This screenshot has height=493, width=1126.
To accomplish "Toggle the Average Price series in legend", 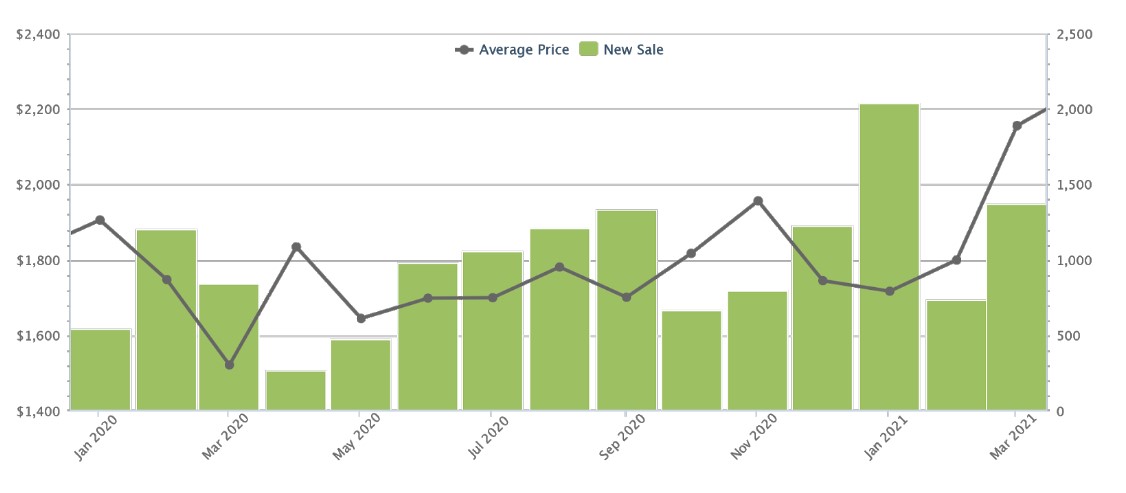I will coord(524,49).
